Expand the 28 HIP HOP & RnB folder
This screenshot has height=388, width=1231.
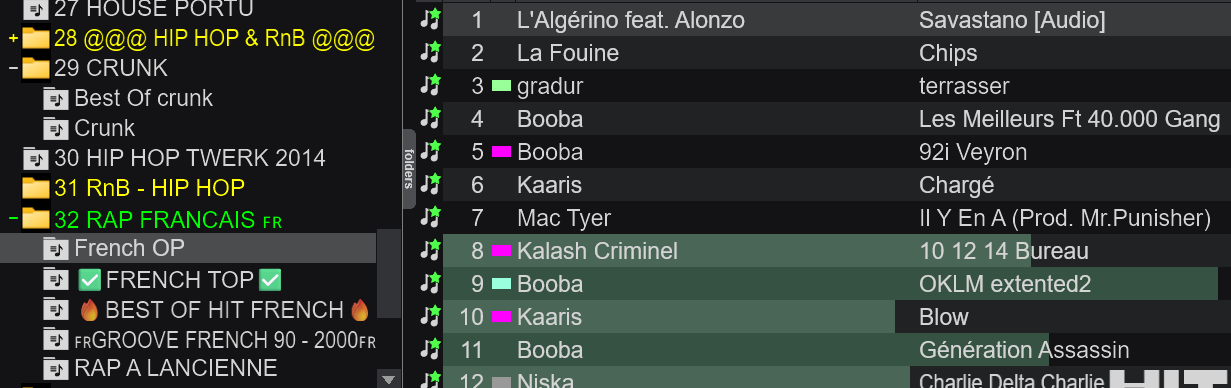pyautogui.click(x=12, y=39)
